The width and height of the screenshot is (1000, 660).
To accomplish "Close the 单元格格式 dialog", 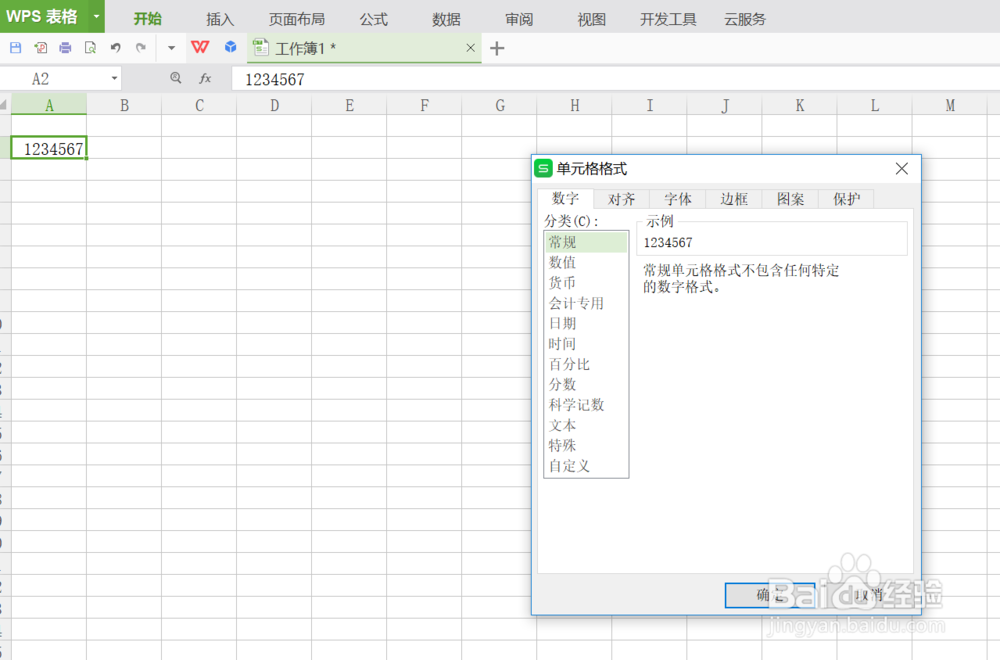I will point(901,169).
